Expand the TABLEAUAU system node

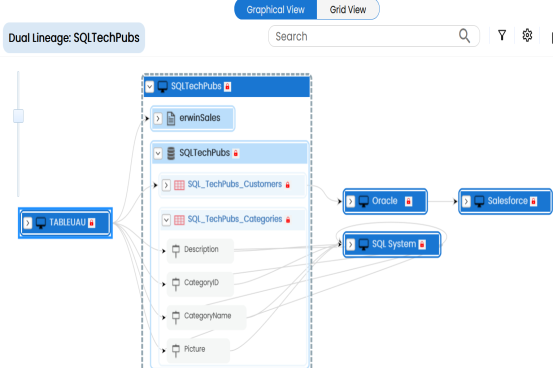pyautogui.click(x=28, y=223)
